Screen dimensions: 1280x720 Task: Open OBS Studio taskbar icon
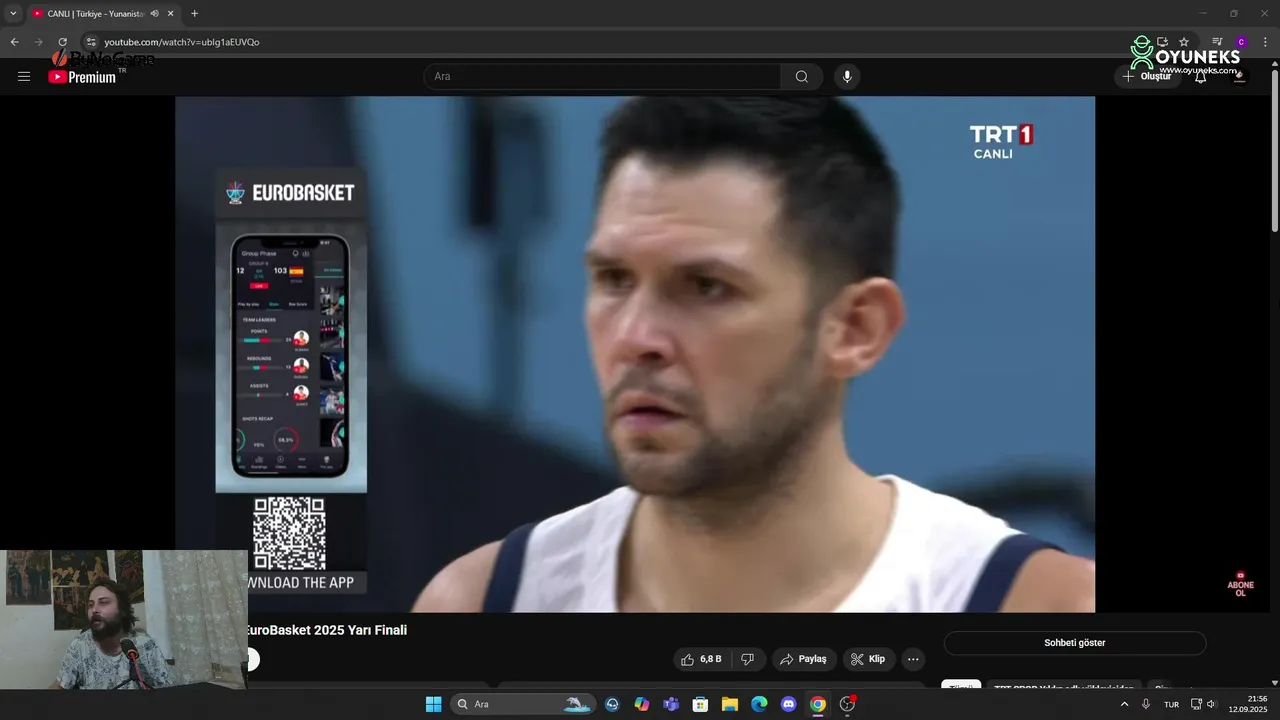[x=848, y=704]
